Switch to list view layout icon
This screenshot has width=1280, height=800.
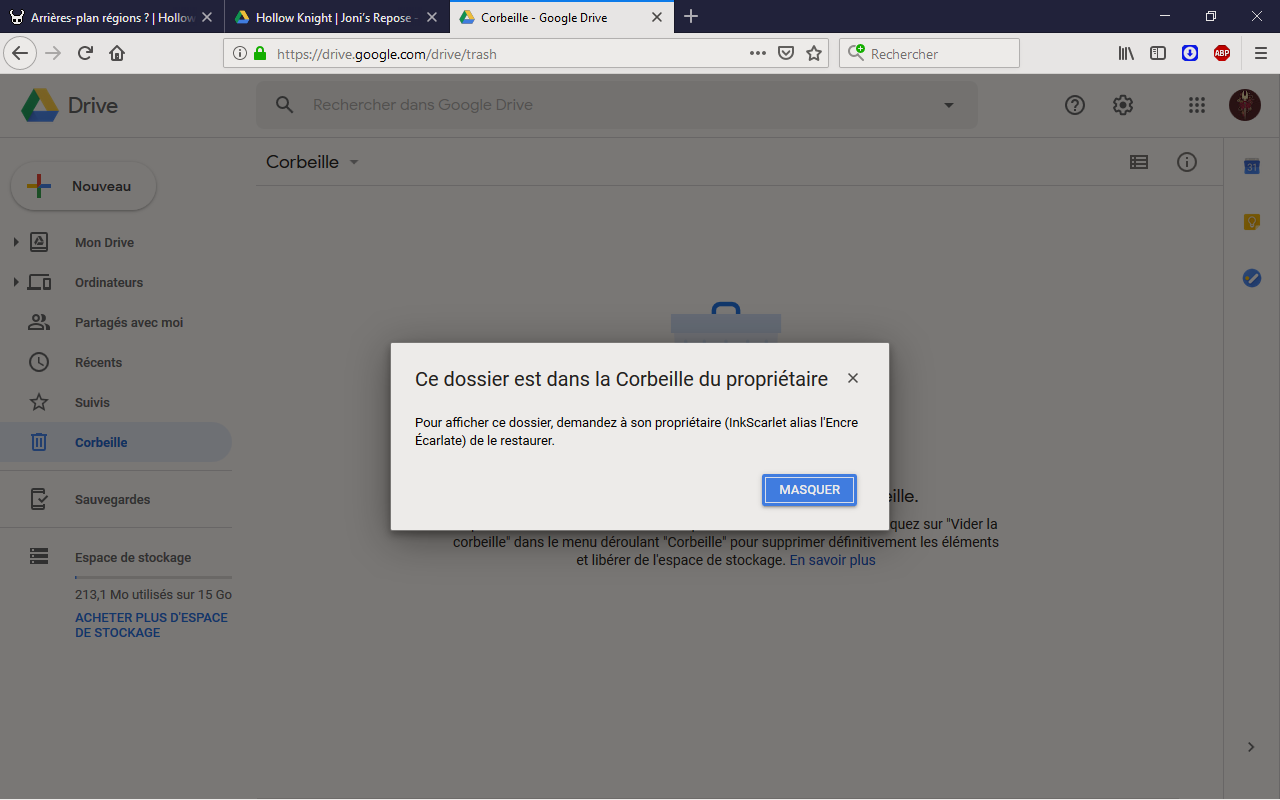point(1138,162)
